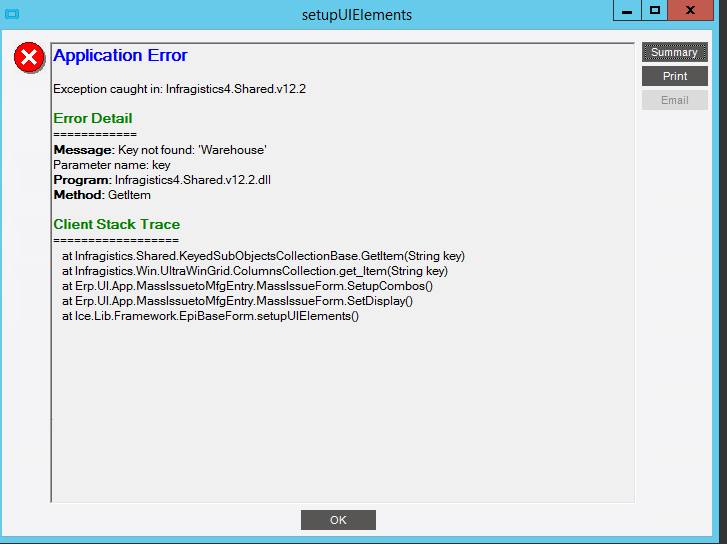The image size is (727, 544).
Task: Click the Print button
Action: point(675,76)
